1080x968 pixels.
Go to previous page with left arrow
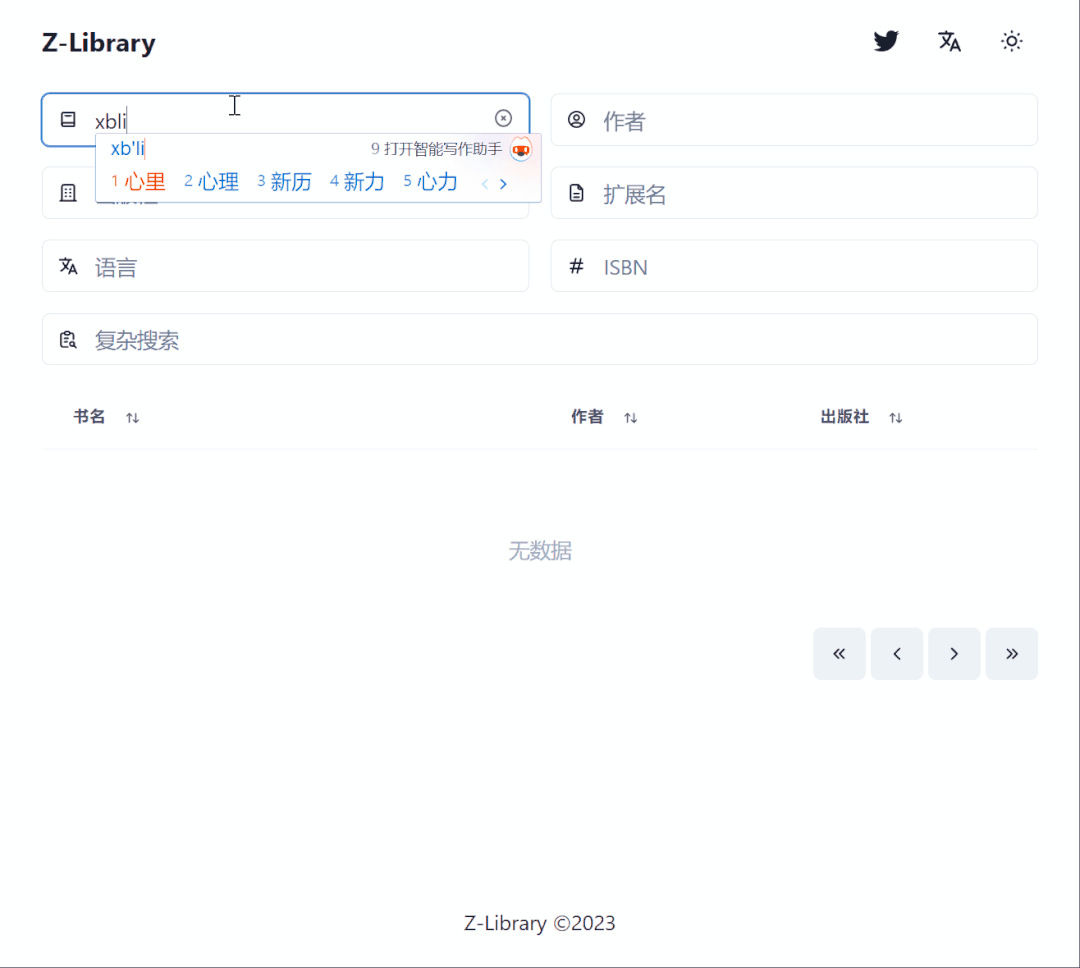[897, 654]
